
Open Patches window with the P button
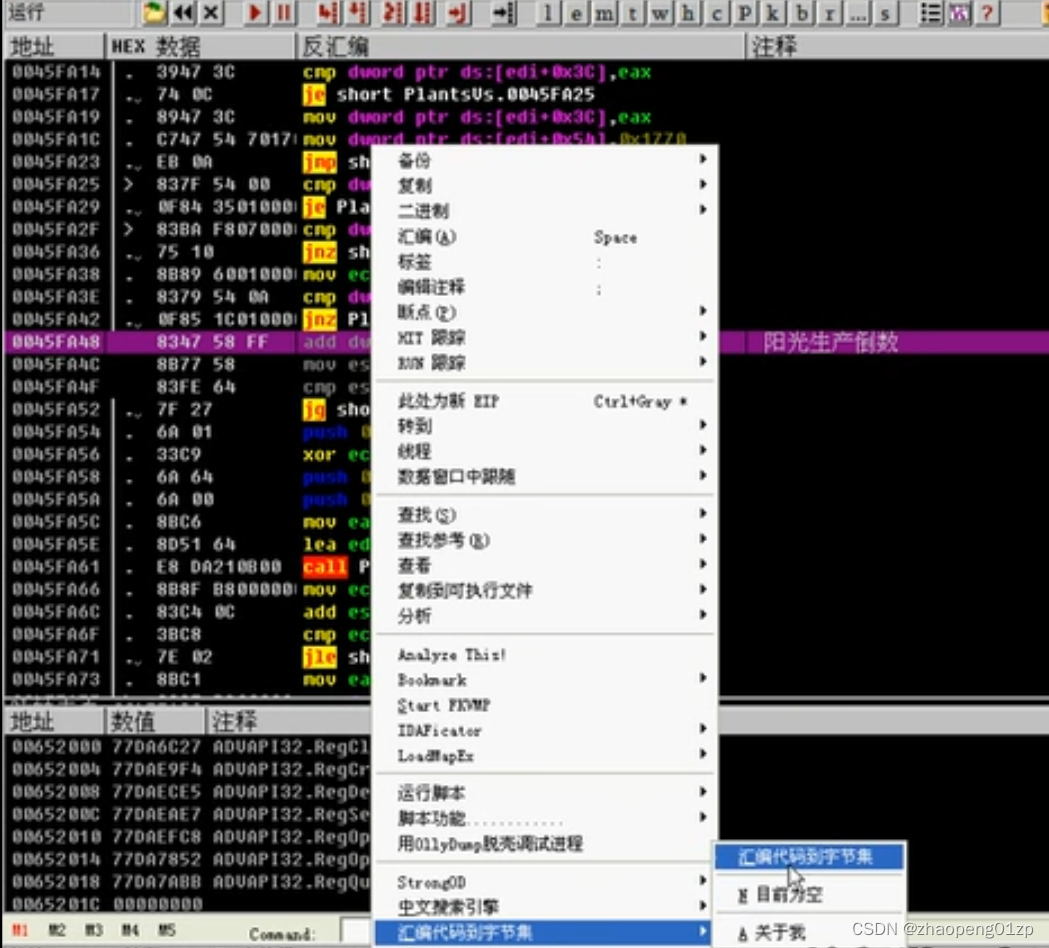click(x=745, y=13)
